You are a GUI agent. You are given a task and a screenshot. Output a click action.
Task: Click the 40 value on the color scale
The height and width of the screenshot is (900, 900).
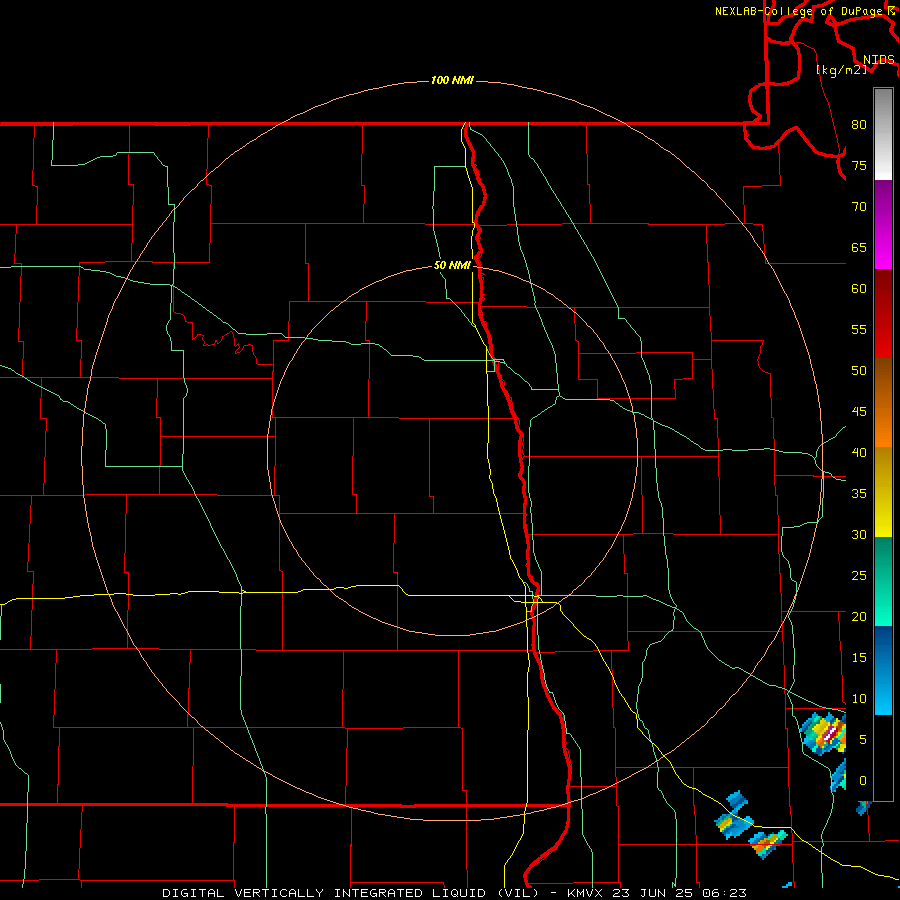click(859, 452)
